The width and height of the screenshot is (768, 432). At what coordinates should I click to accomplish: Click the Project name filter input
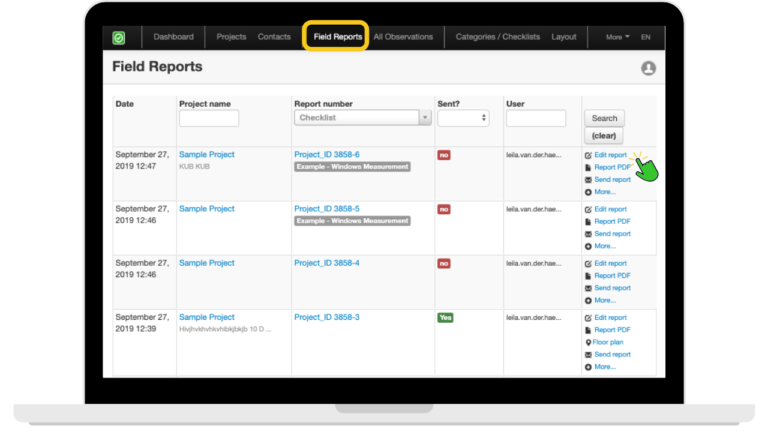click(x=209, y=118)
